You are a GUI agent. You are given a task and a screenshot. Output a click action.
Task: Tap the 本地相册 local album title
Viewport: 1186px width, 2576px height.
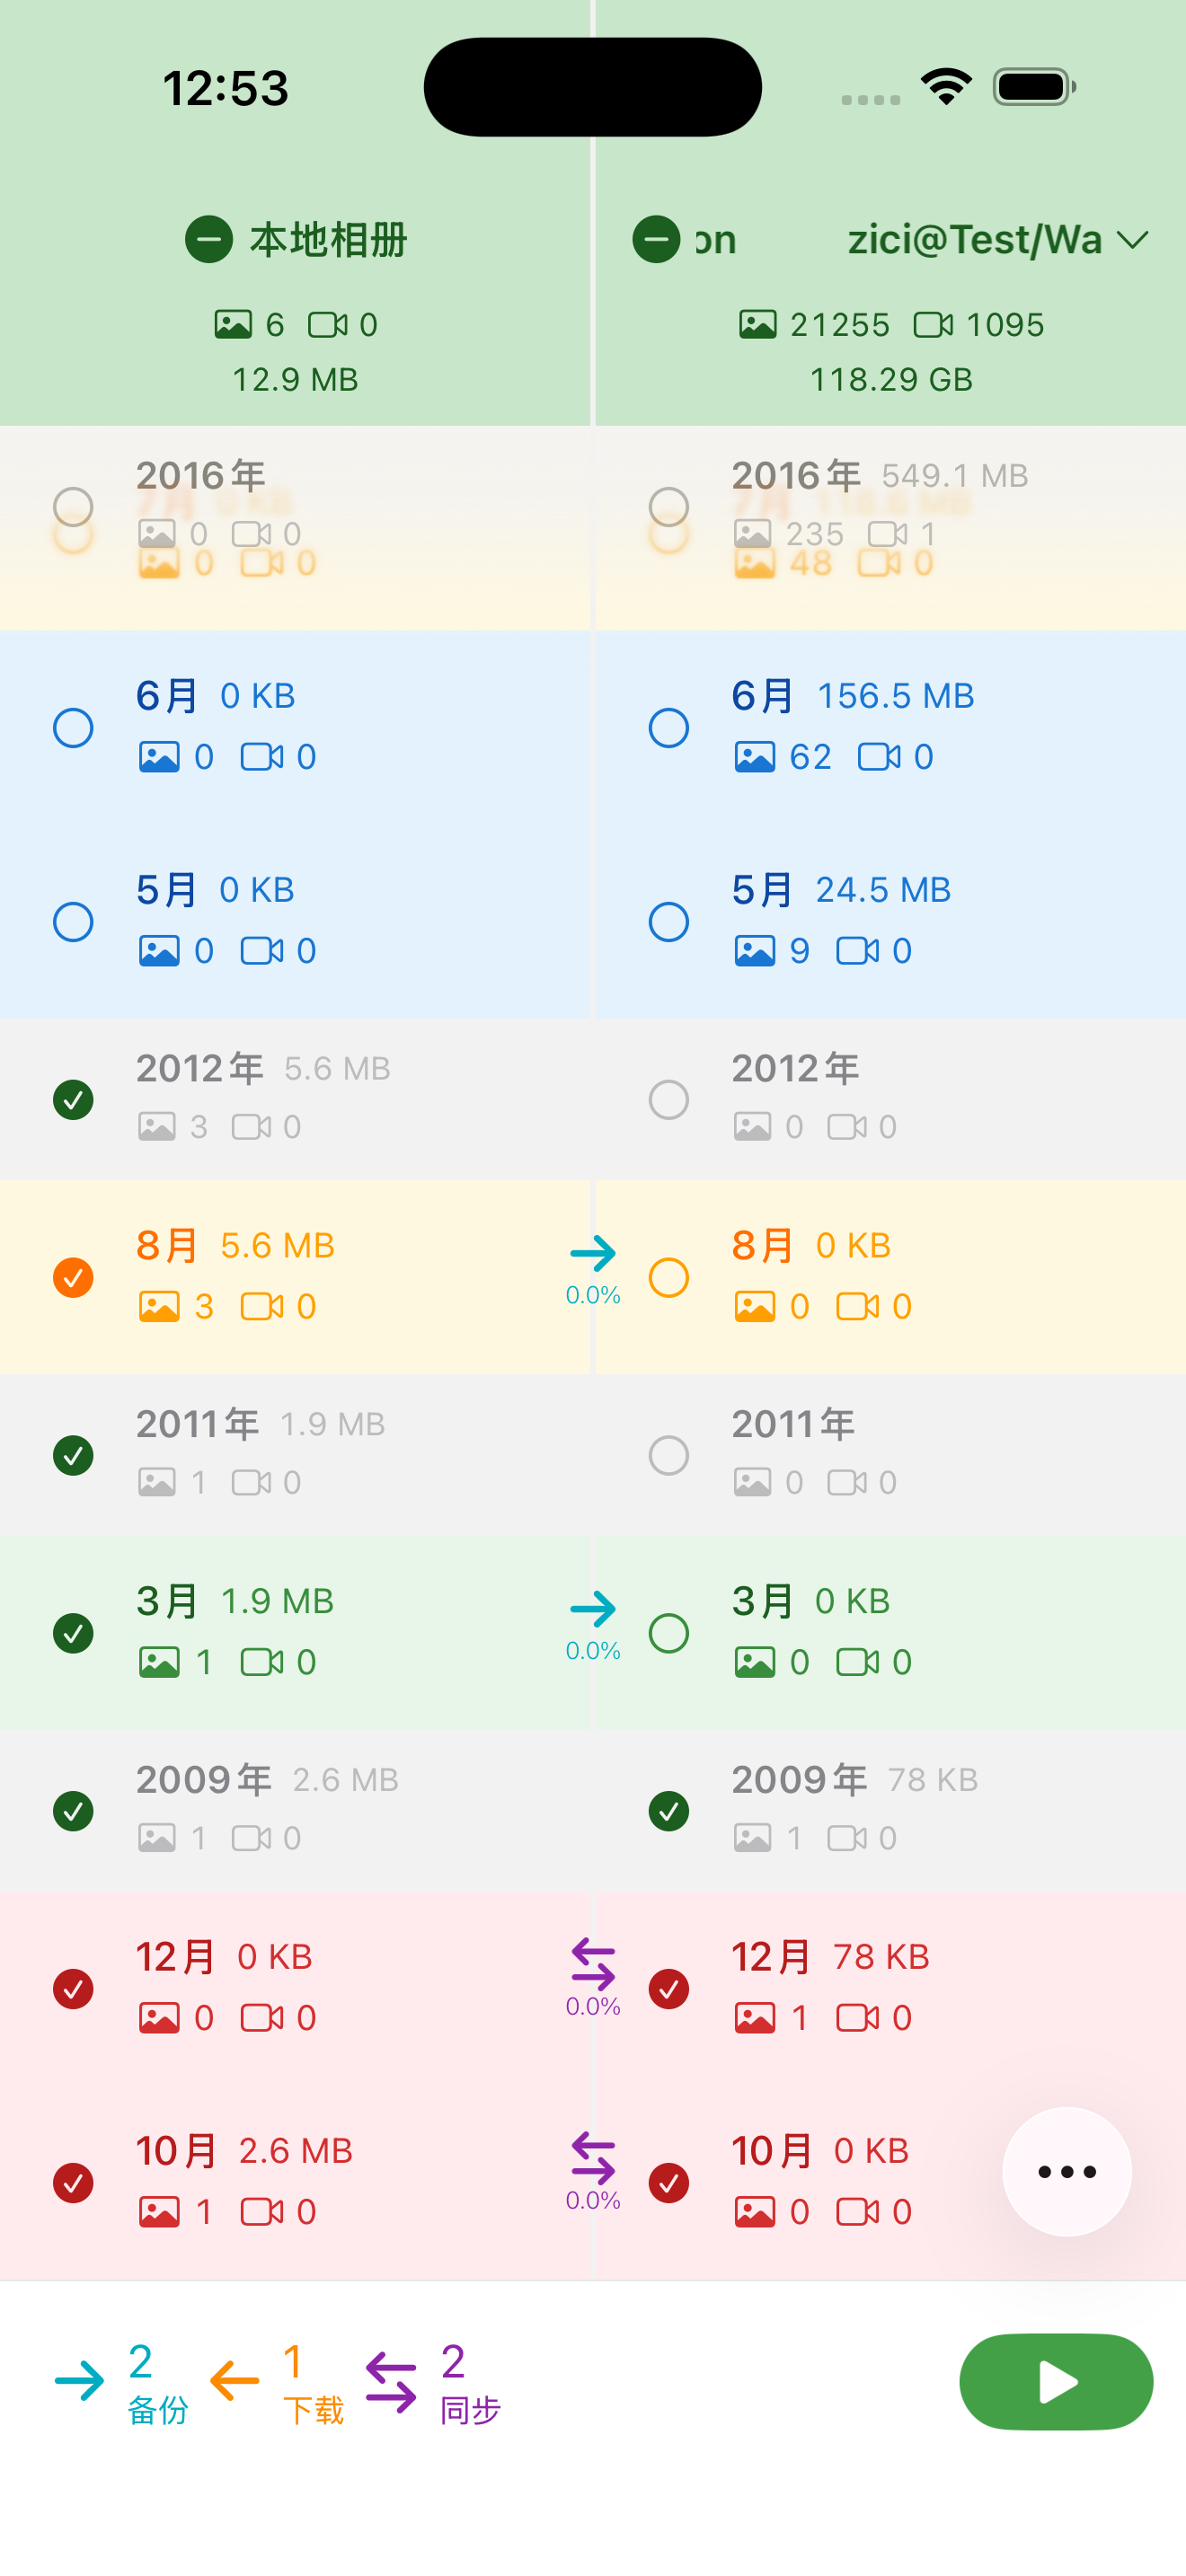(x=328, y=240)
